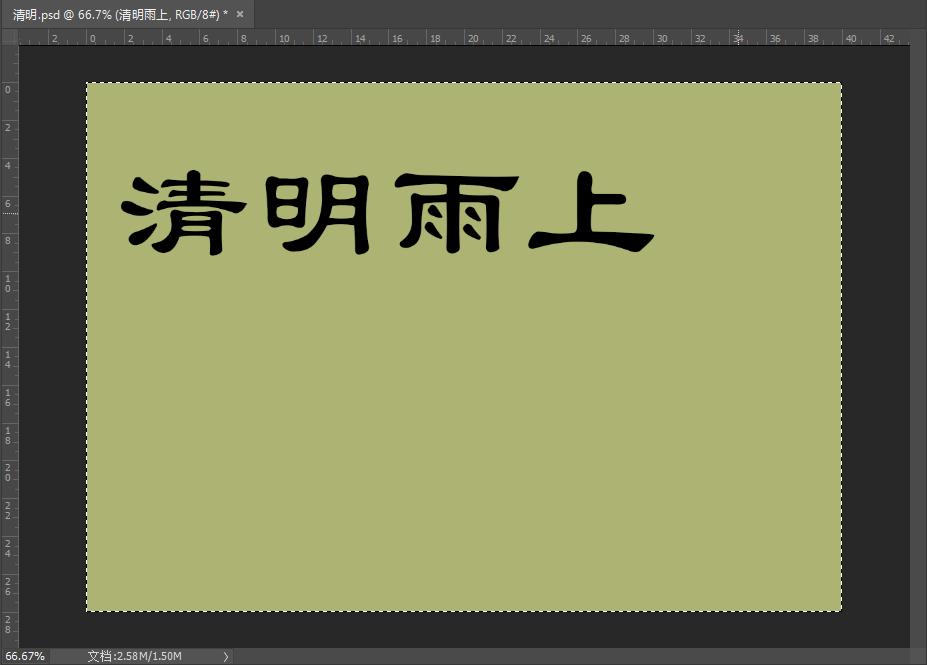The width and height of the screenshot is (927, 665).
Task: Click the 清明.psd document tab
Action: tap(100, 14)
